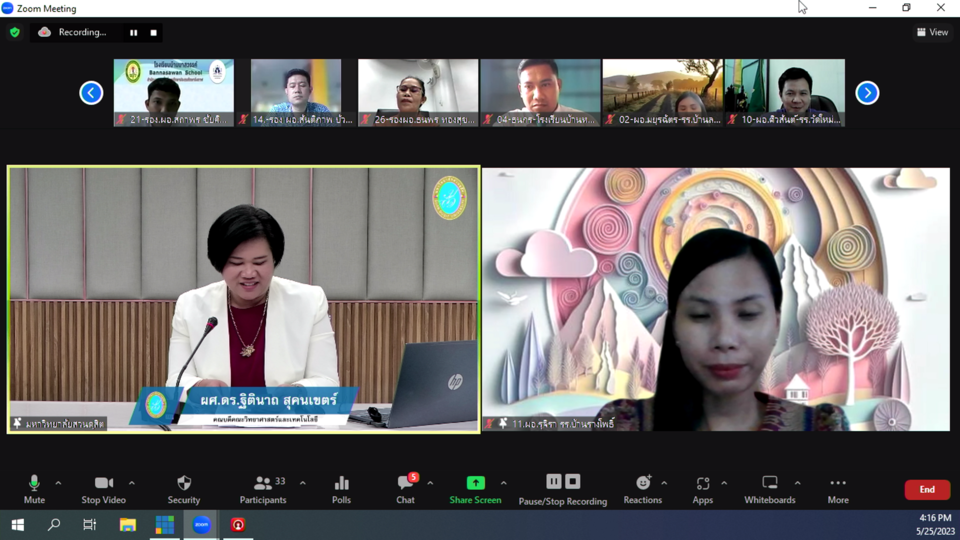Select the Bannasawan School participant thumbnail
Image resolution: width=960 pixels, height=540 pixels.
click(173, 91)
